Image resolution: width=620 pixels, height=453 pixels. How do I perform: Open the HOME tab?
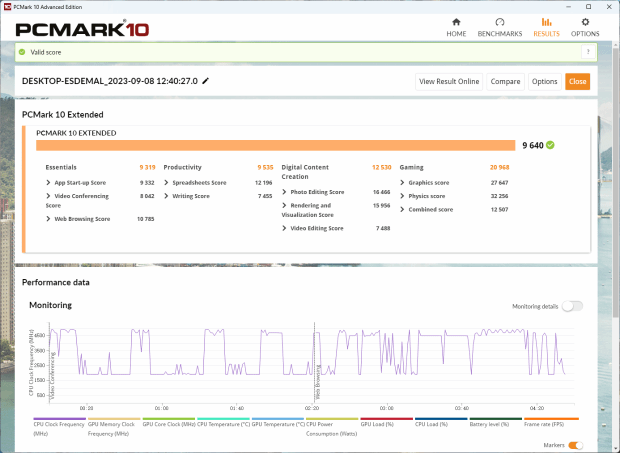point(456,27)
